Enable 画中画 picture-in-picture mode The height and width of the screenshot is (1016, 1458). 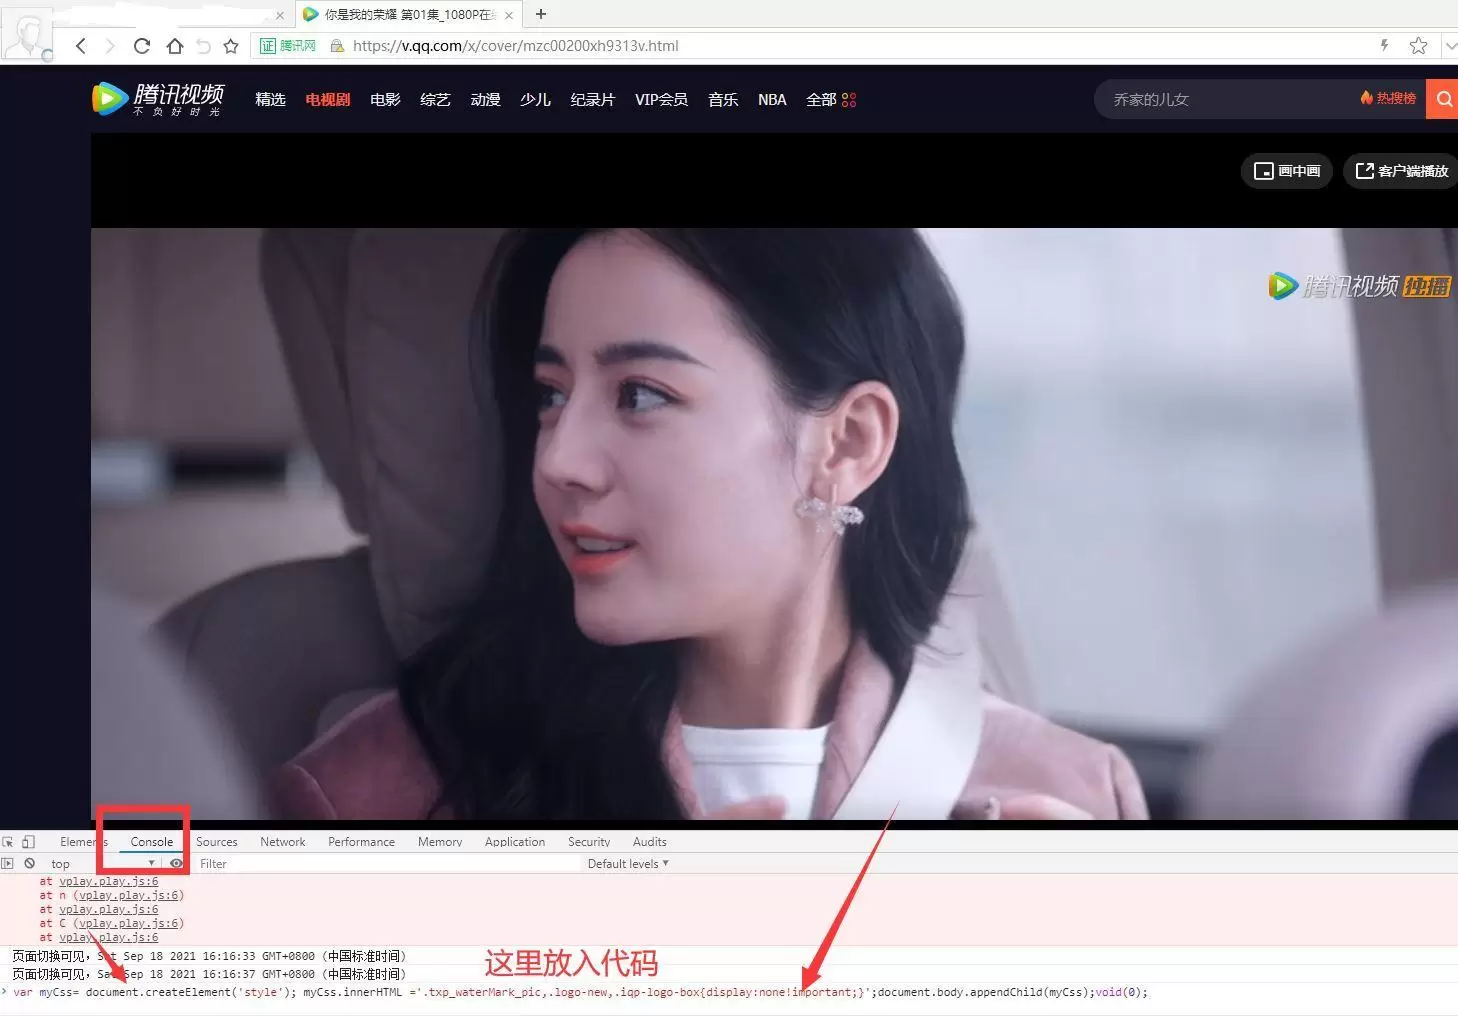(1287, 171)
